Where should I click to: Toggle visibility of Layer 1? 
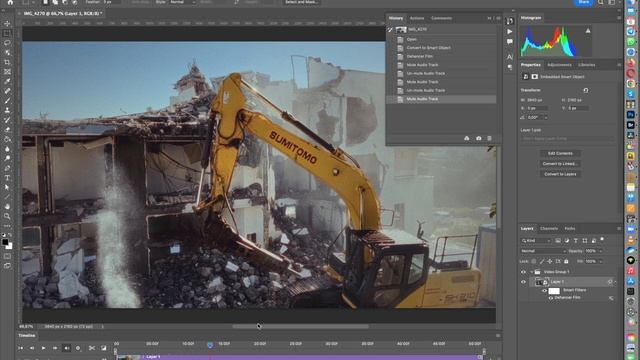point(523,282)
